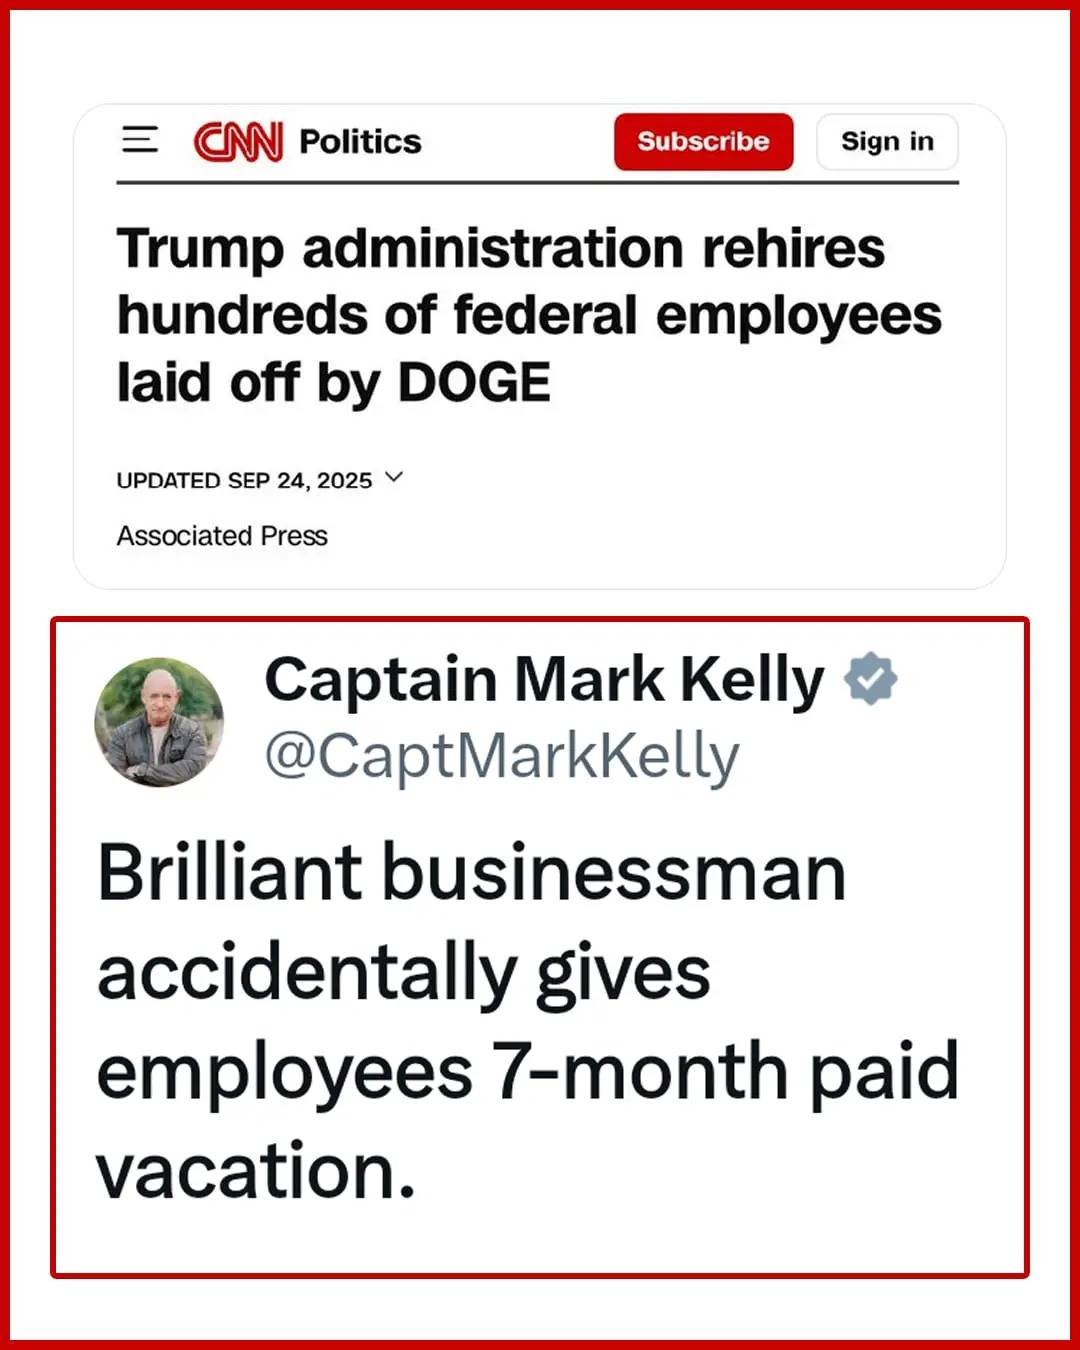Click the Subscribe button

703,142
